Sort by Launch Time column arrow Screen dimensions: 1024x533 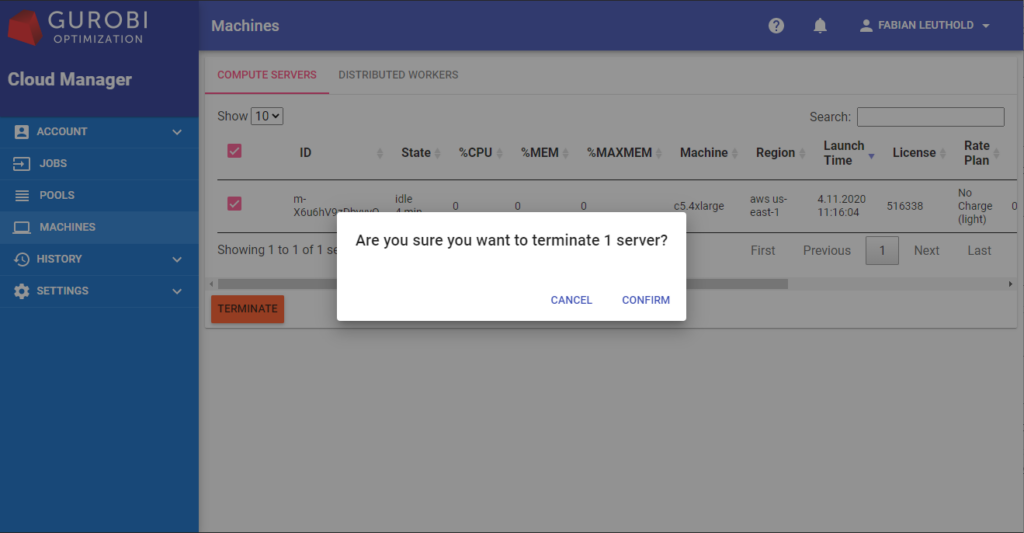tap(871, 156)
